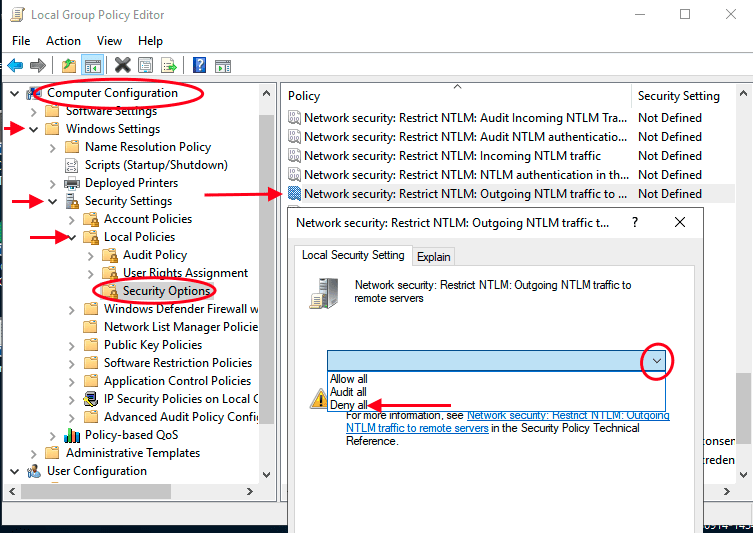Viewport: 753px width, 533px height.
Task: Click the Security Setting column header
Action: [678, 96]
